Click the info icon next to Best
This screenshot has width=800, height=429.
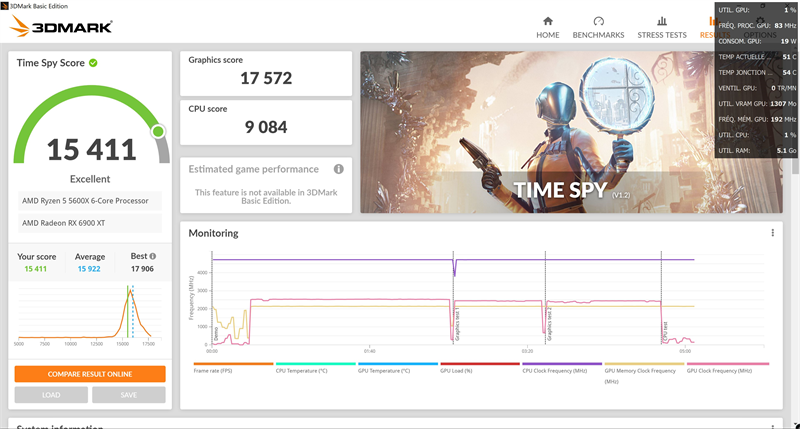153,256
